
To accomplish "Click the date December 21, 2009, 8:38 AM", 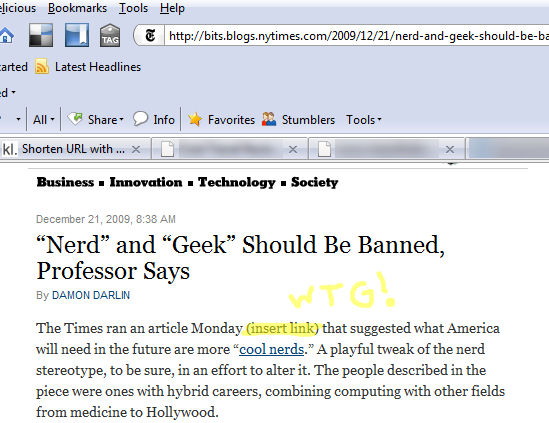I will click(106, 219).
